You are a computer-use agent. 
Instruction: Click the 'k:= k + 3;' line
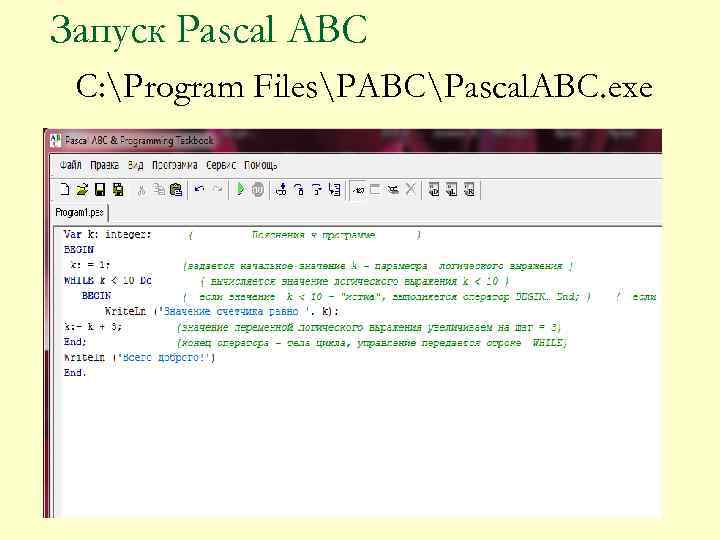93,327
